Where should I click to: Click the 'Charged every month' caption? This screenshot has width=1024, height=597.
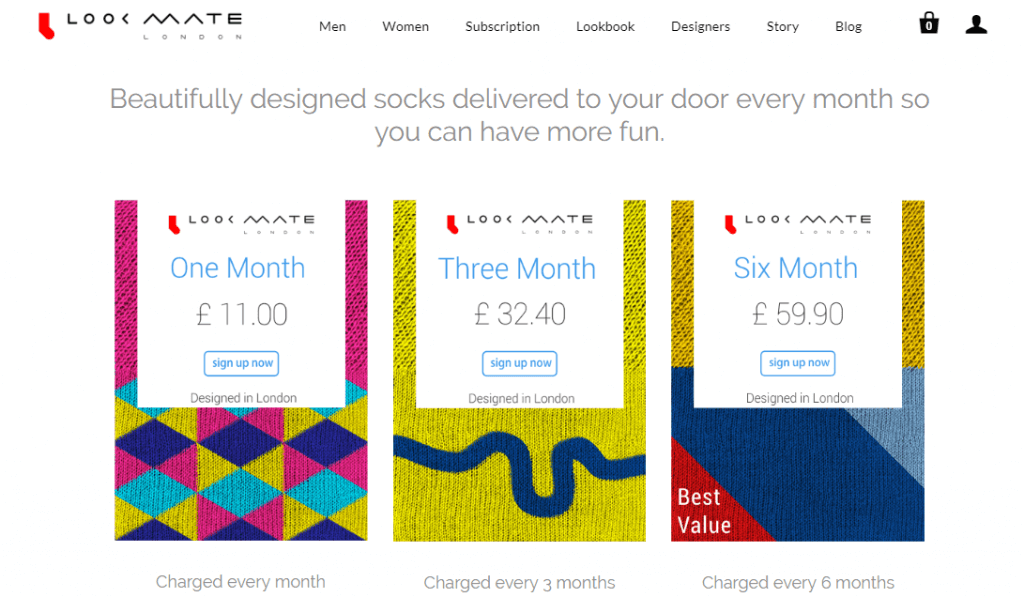coord(240,581)
